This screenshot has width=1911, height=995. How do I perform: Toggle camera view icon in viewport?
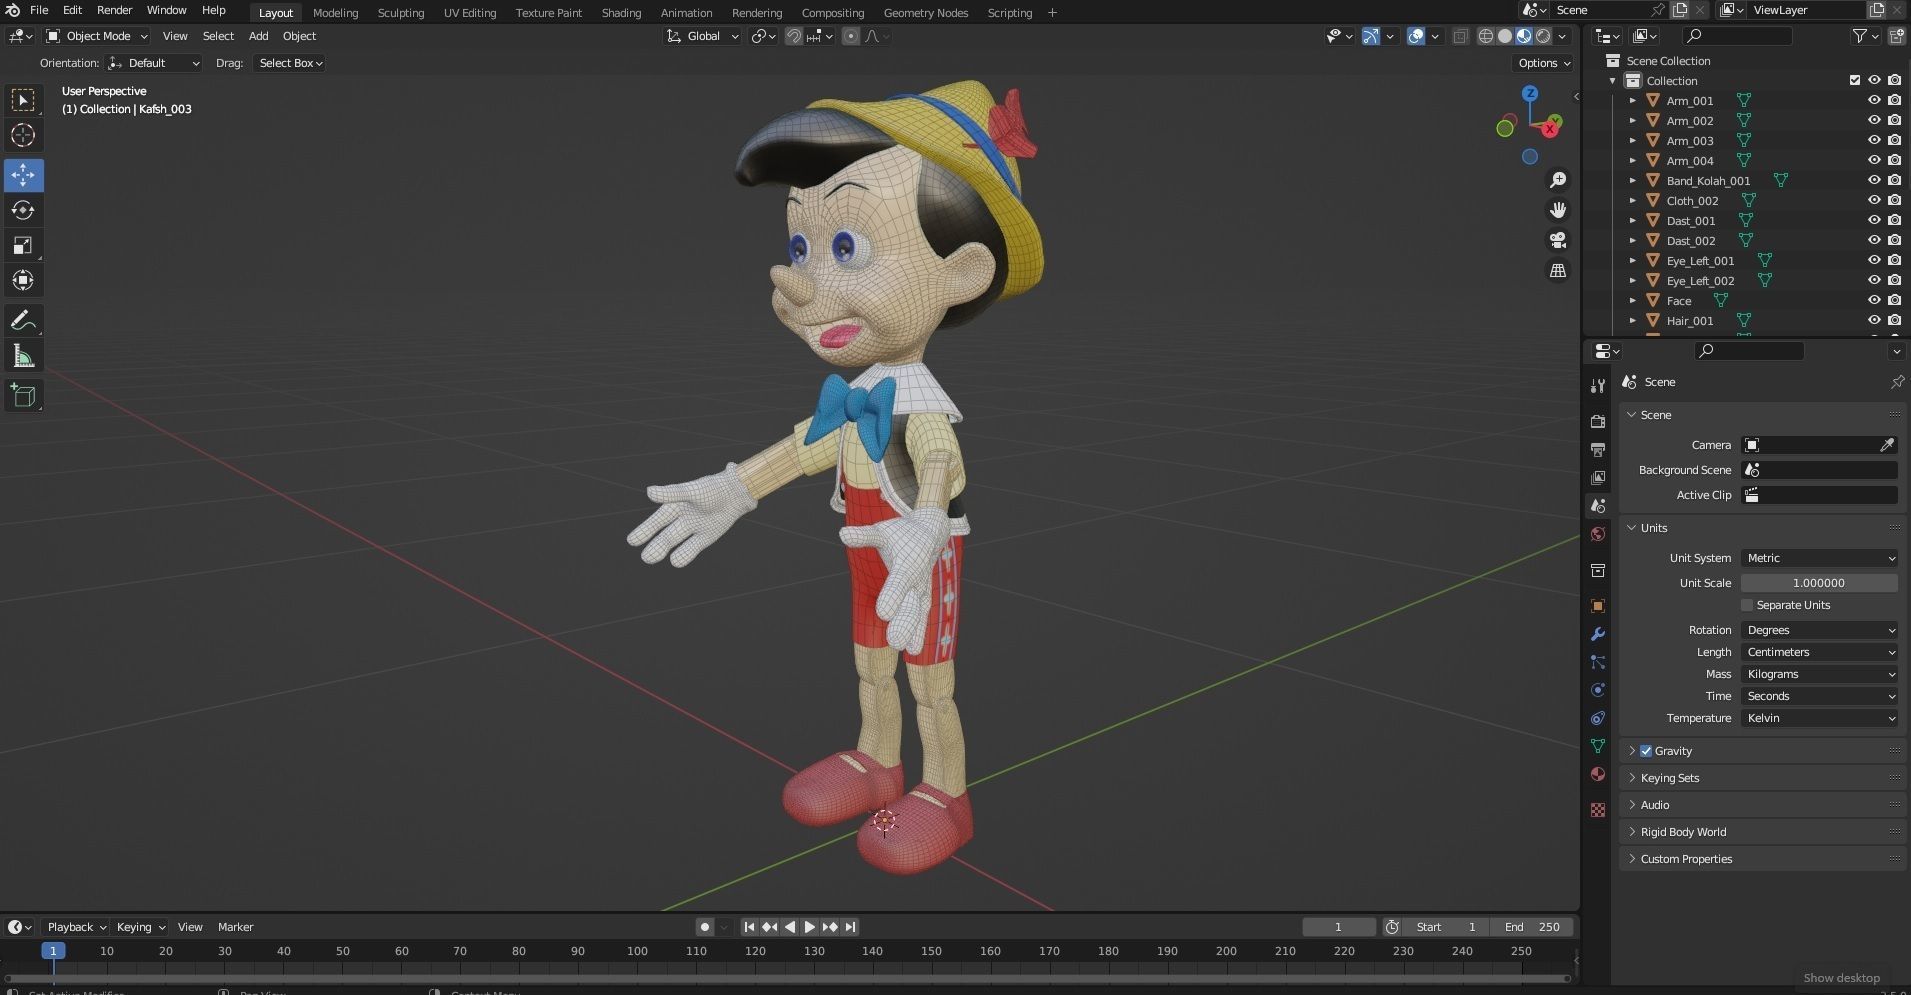pos(1558,240)
